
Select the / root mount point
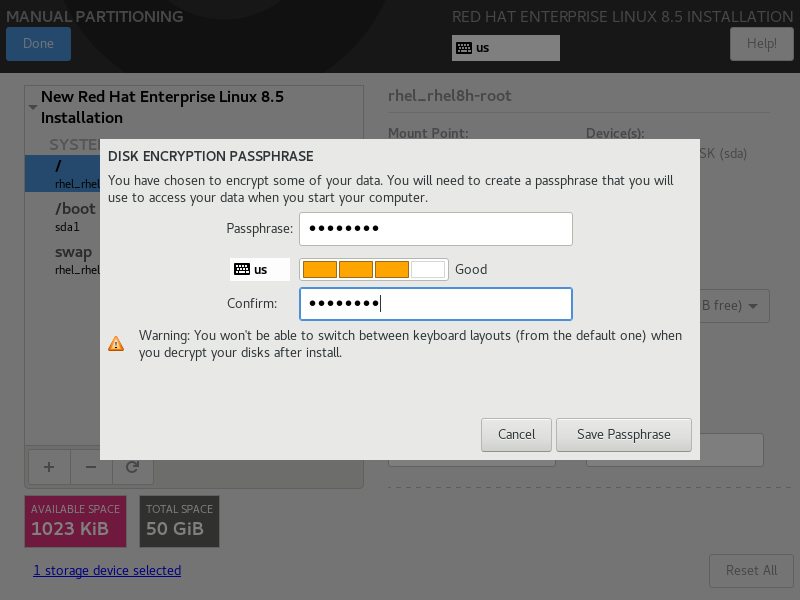coord(63,173)
